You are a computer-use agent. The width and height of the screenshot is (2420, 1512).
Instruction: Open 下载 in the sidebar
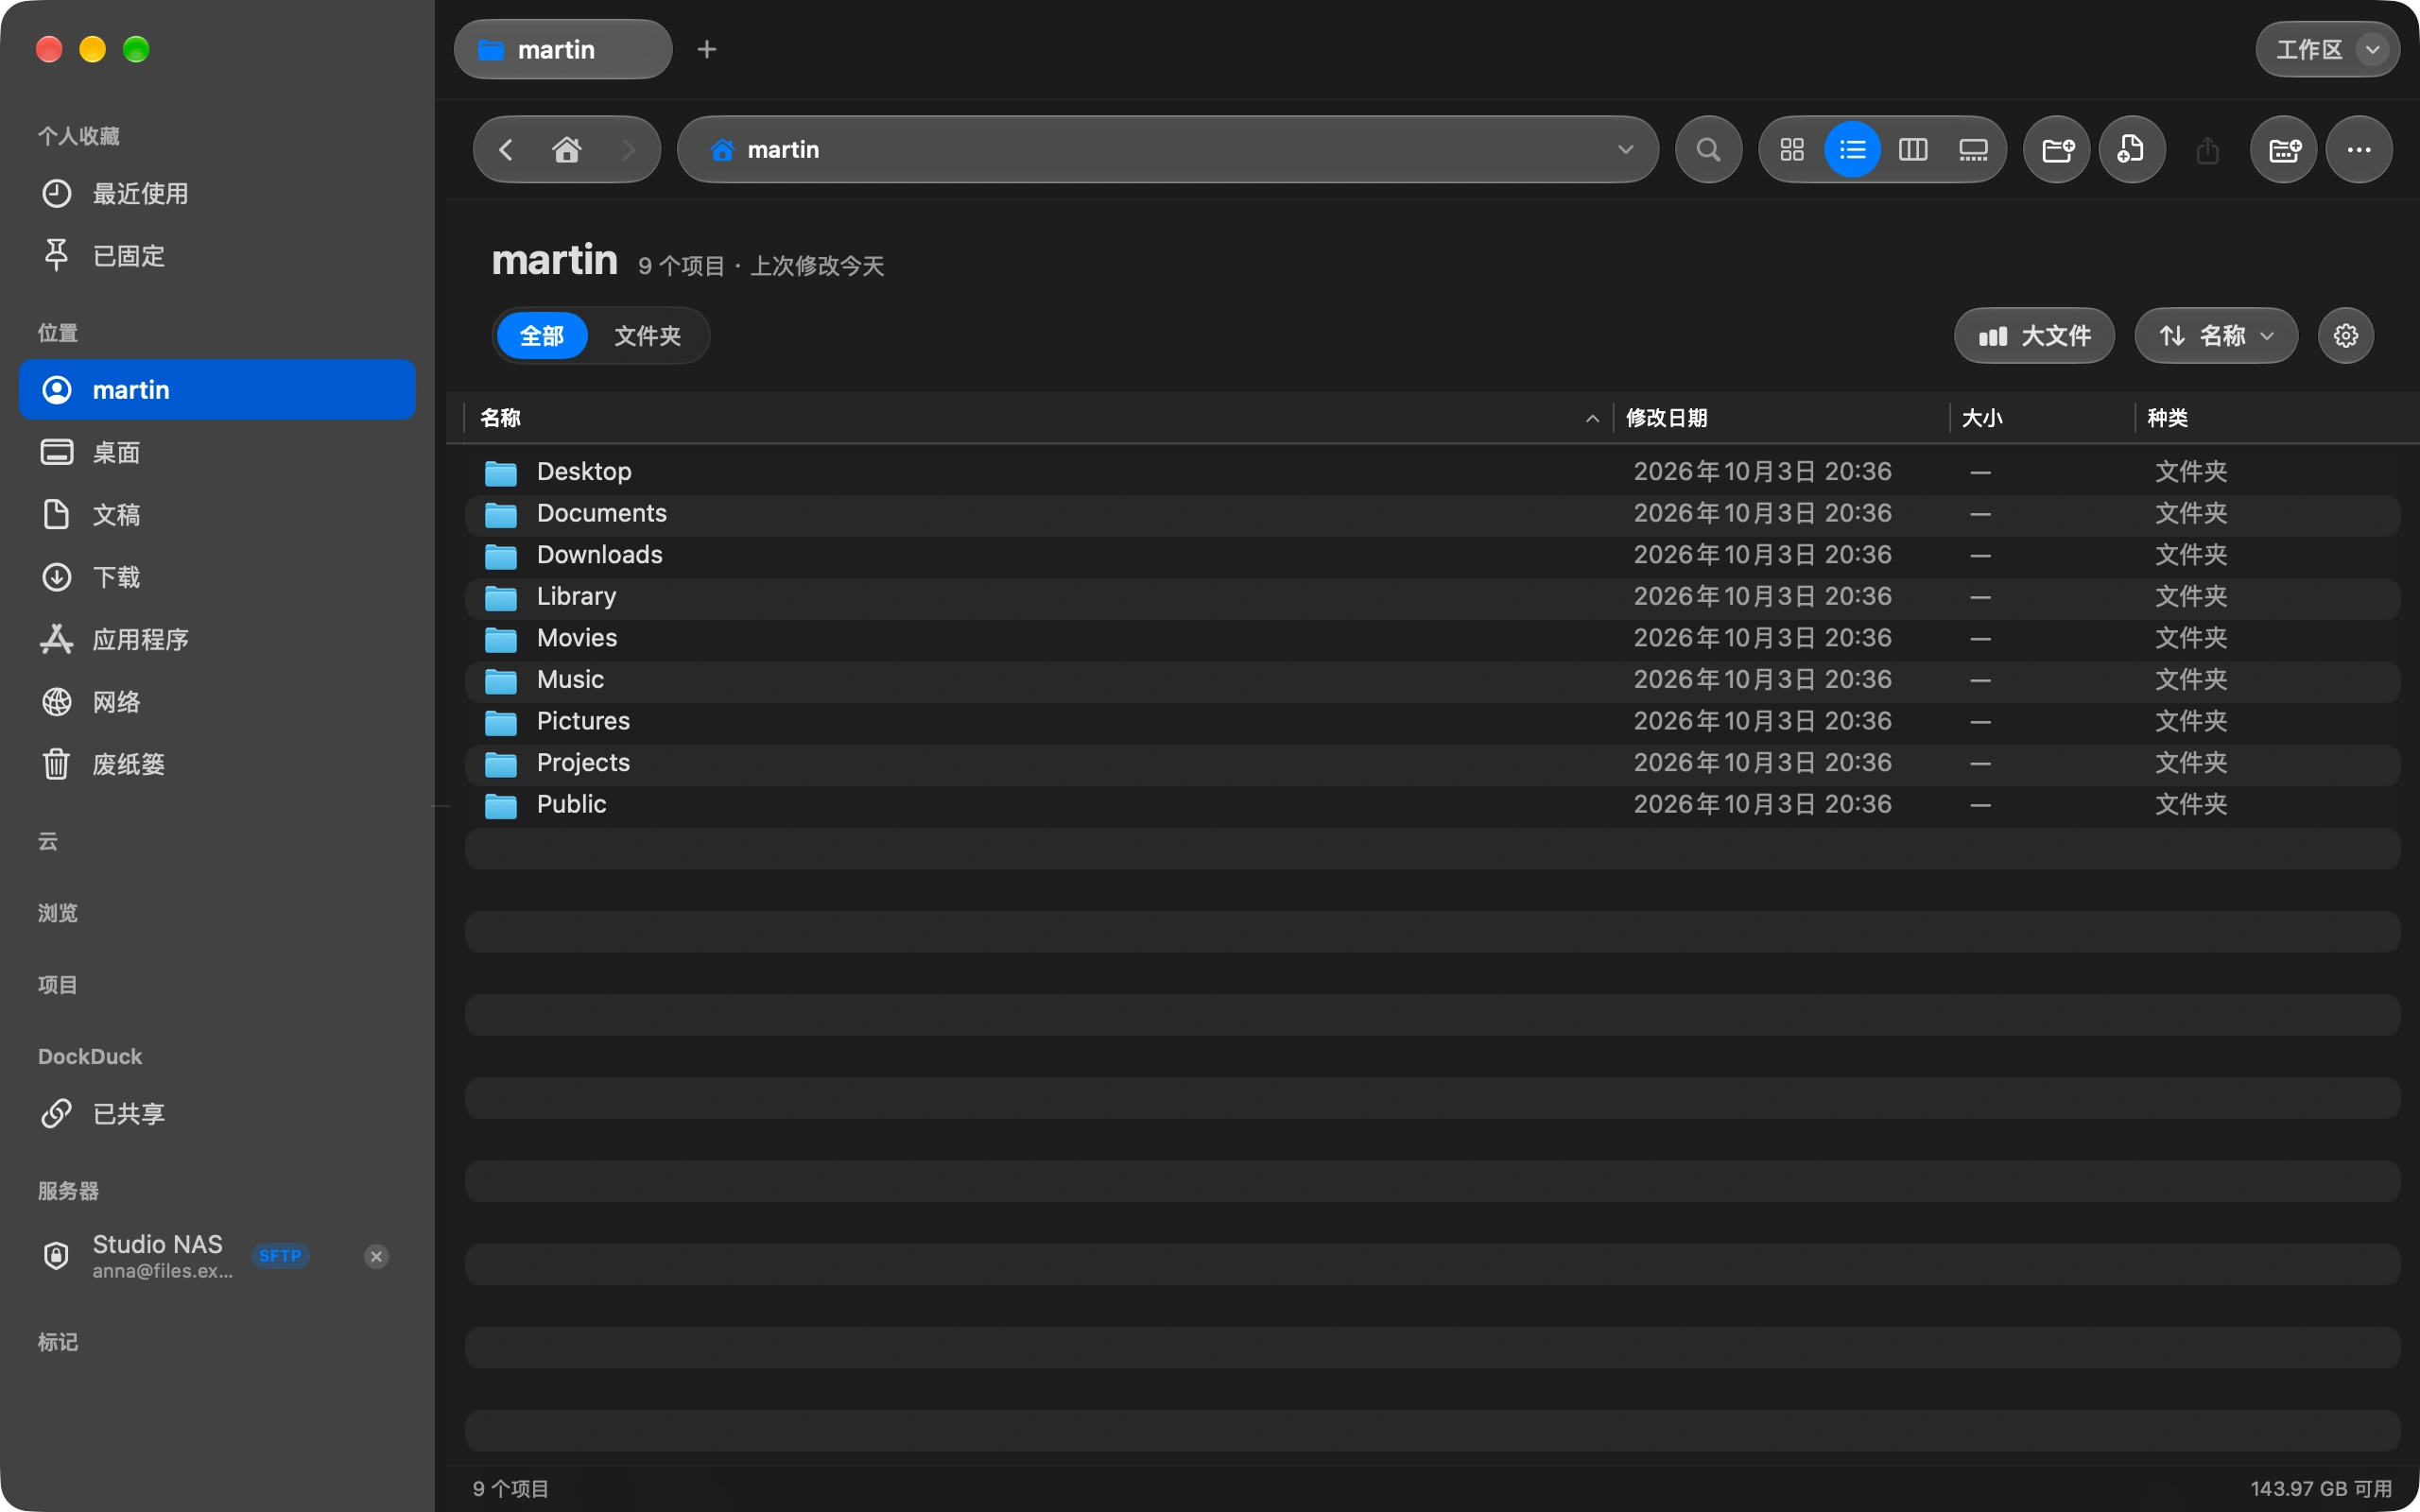[x=217, y=577]
